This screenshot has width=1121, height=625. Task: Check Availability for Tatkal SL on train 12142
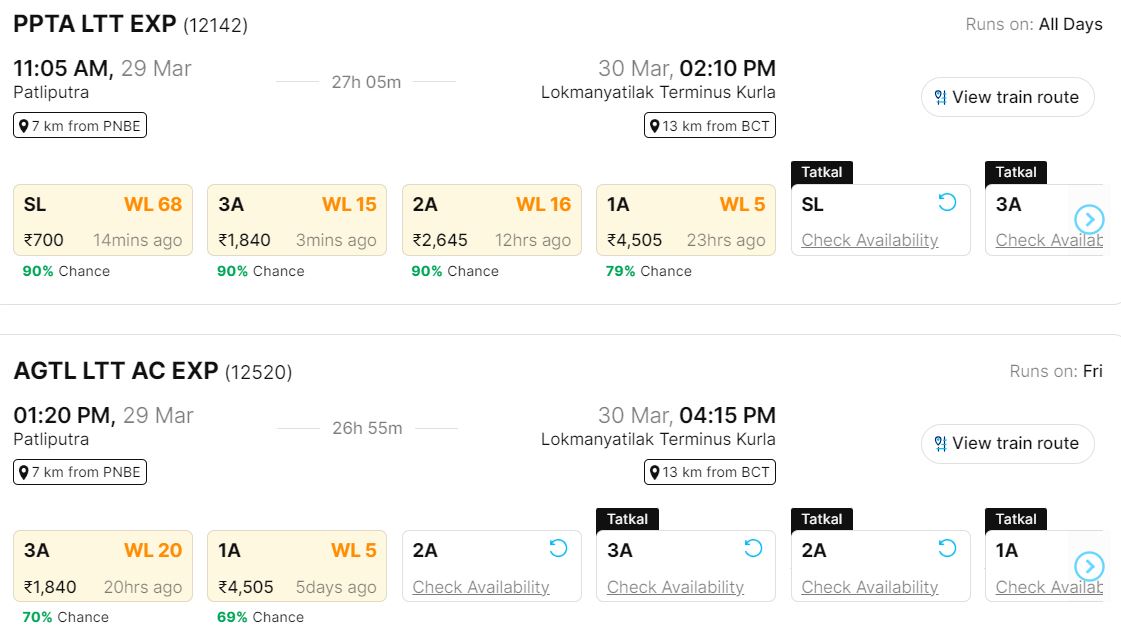tap(869, 240)
